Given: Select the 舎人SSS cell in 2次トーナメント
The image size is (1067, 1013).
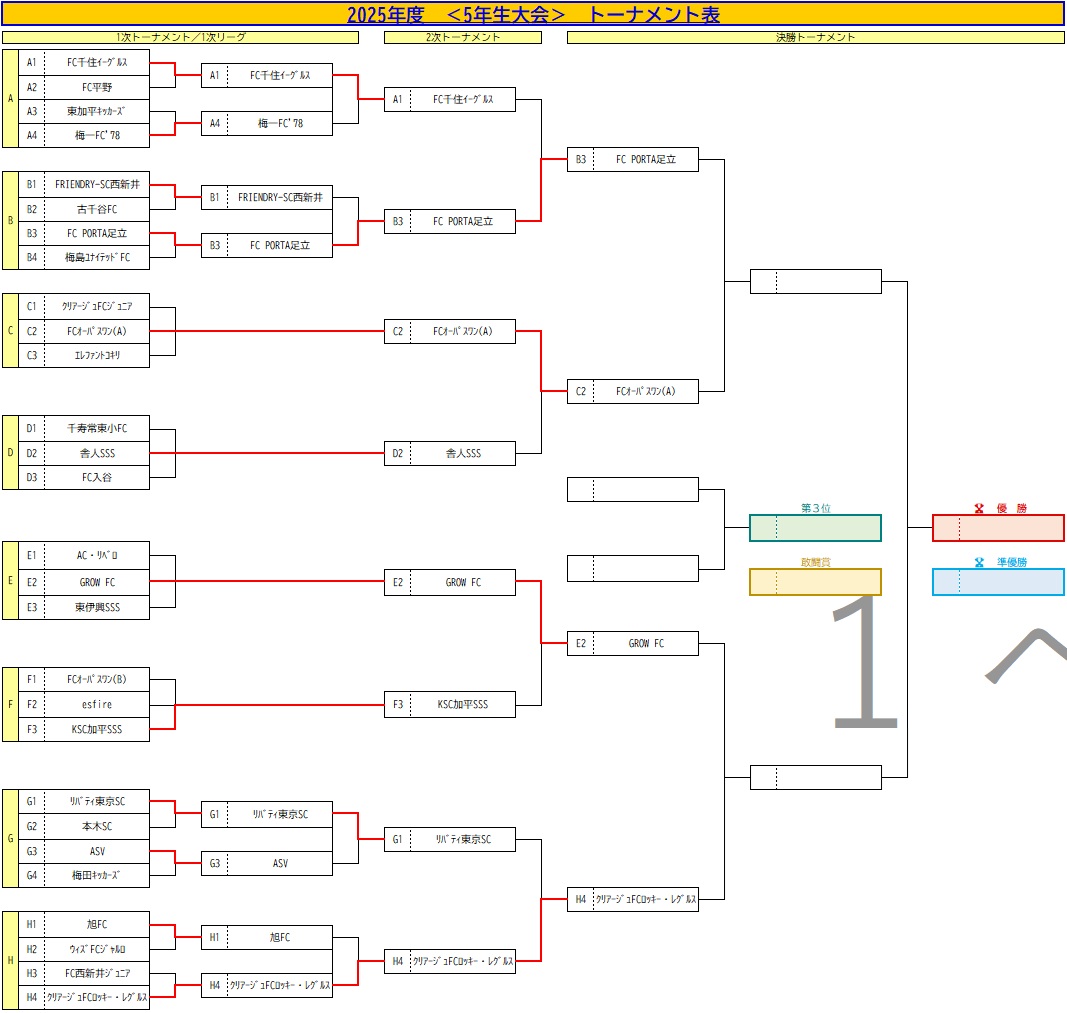Looking at the screenshot, I should [x=462, y=454].
